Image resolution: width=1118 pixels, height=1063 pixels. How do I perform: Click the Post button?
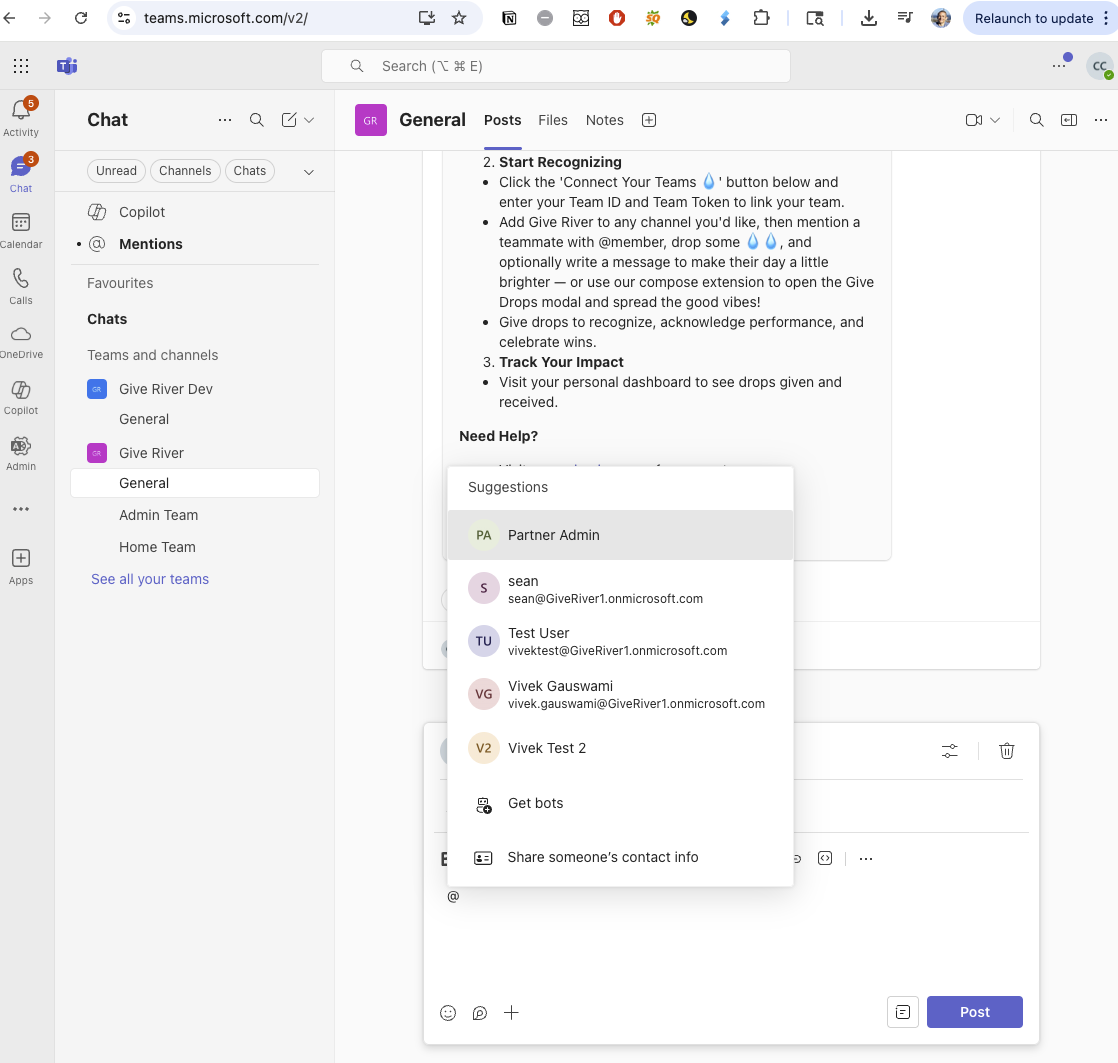975,1012
